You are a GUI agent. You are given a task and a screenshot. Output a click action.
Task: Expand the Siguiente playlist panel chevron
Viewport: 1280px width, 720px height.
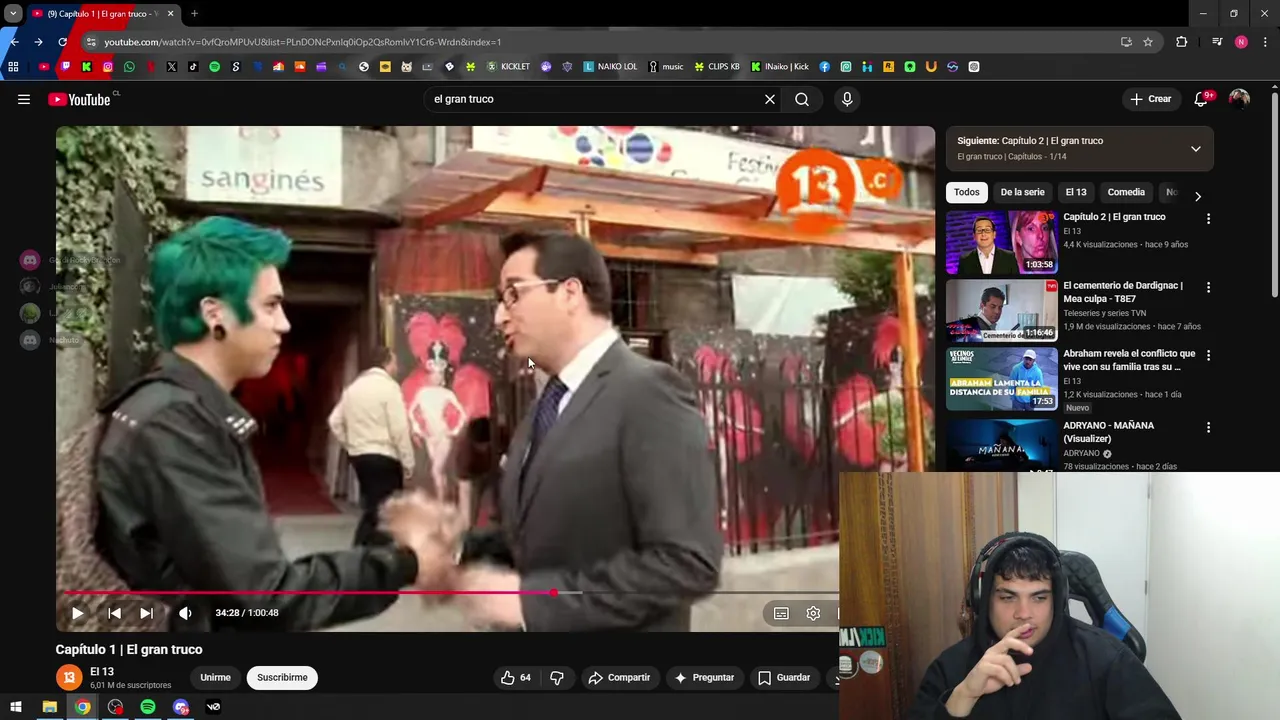(1195, 149)
